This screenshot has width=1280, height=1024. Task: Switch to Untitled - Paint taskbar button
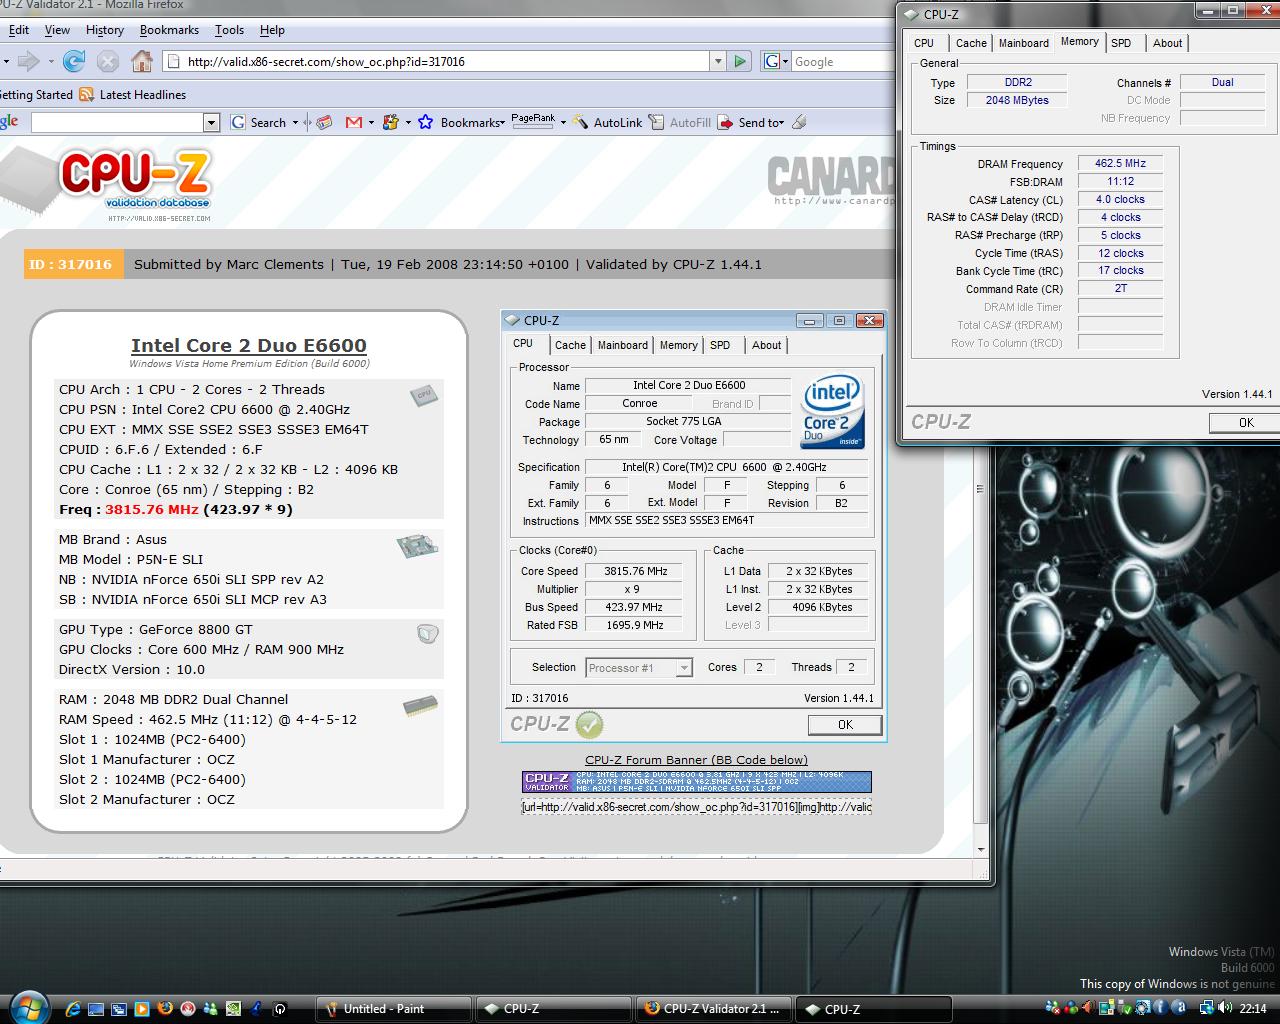click(394, 1009)
